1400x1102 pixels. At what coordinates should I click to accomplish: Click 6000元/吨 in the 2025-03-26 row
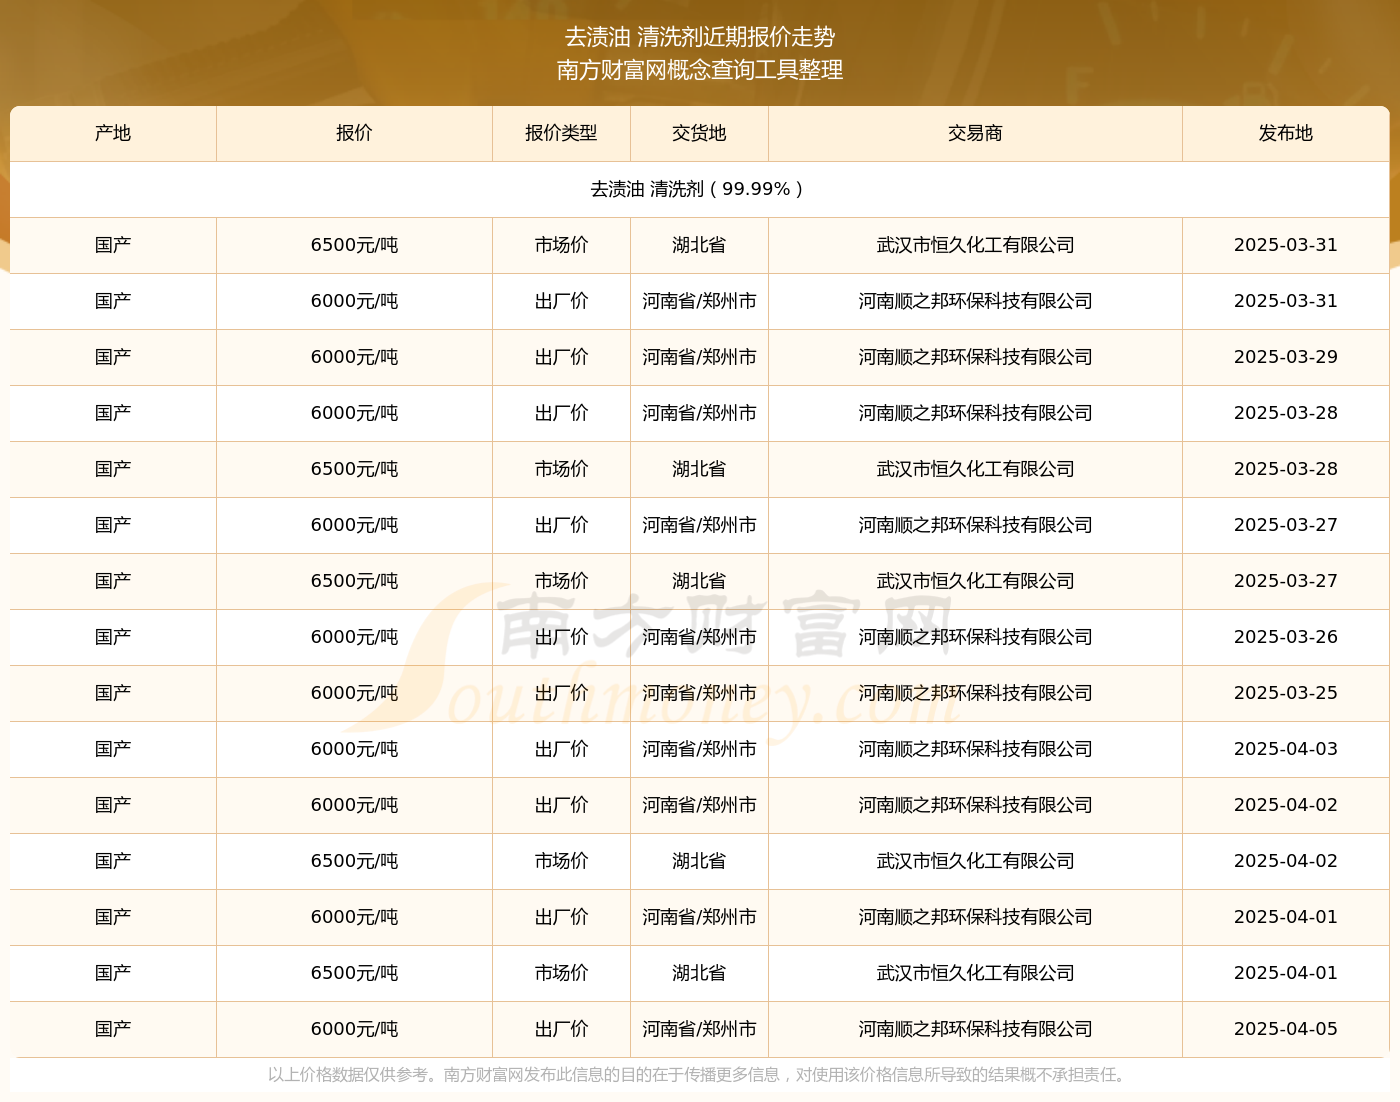click(x=354, y=637)
